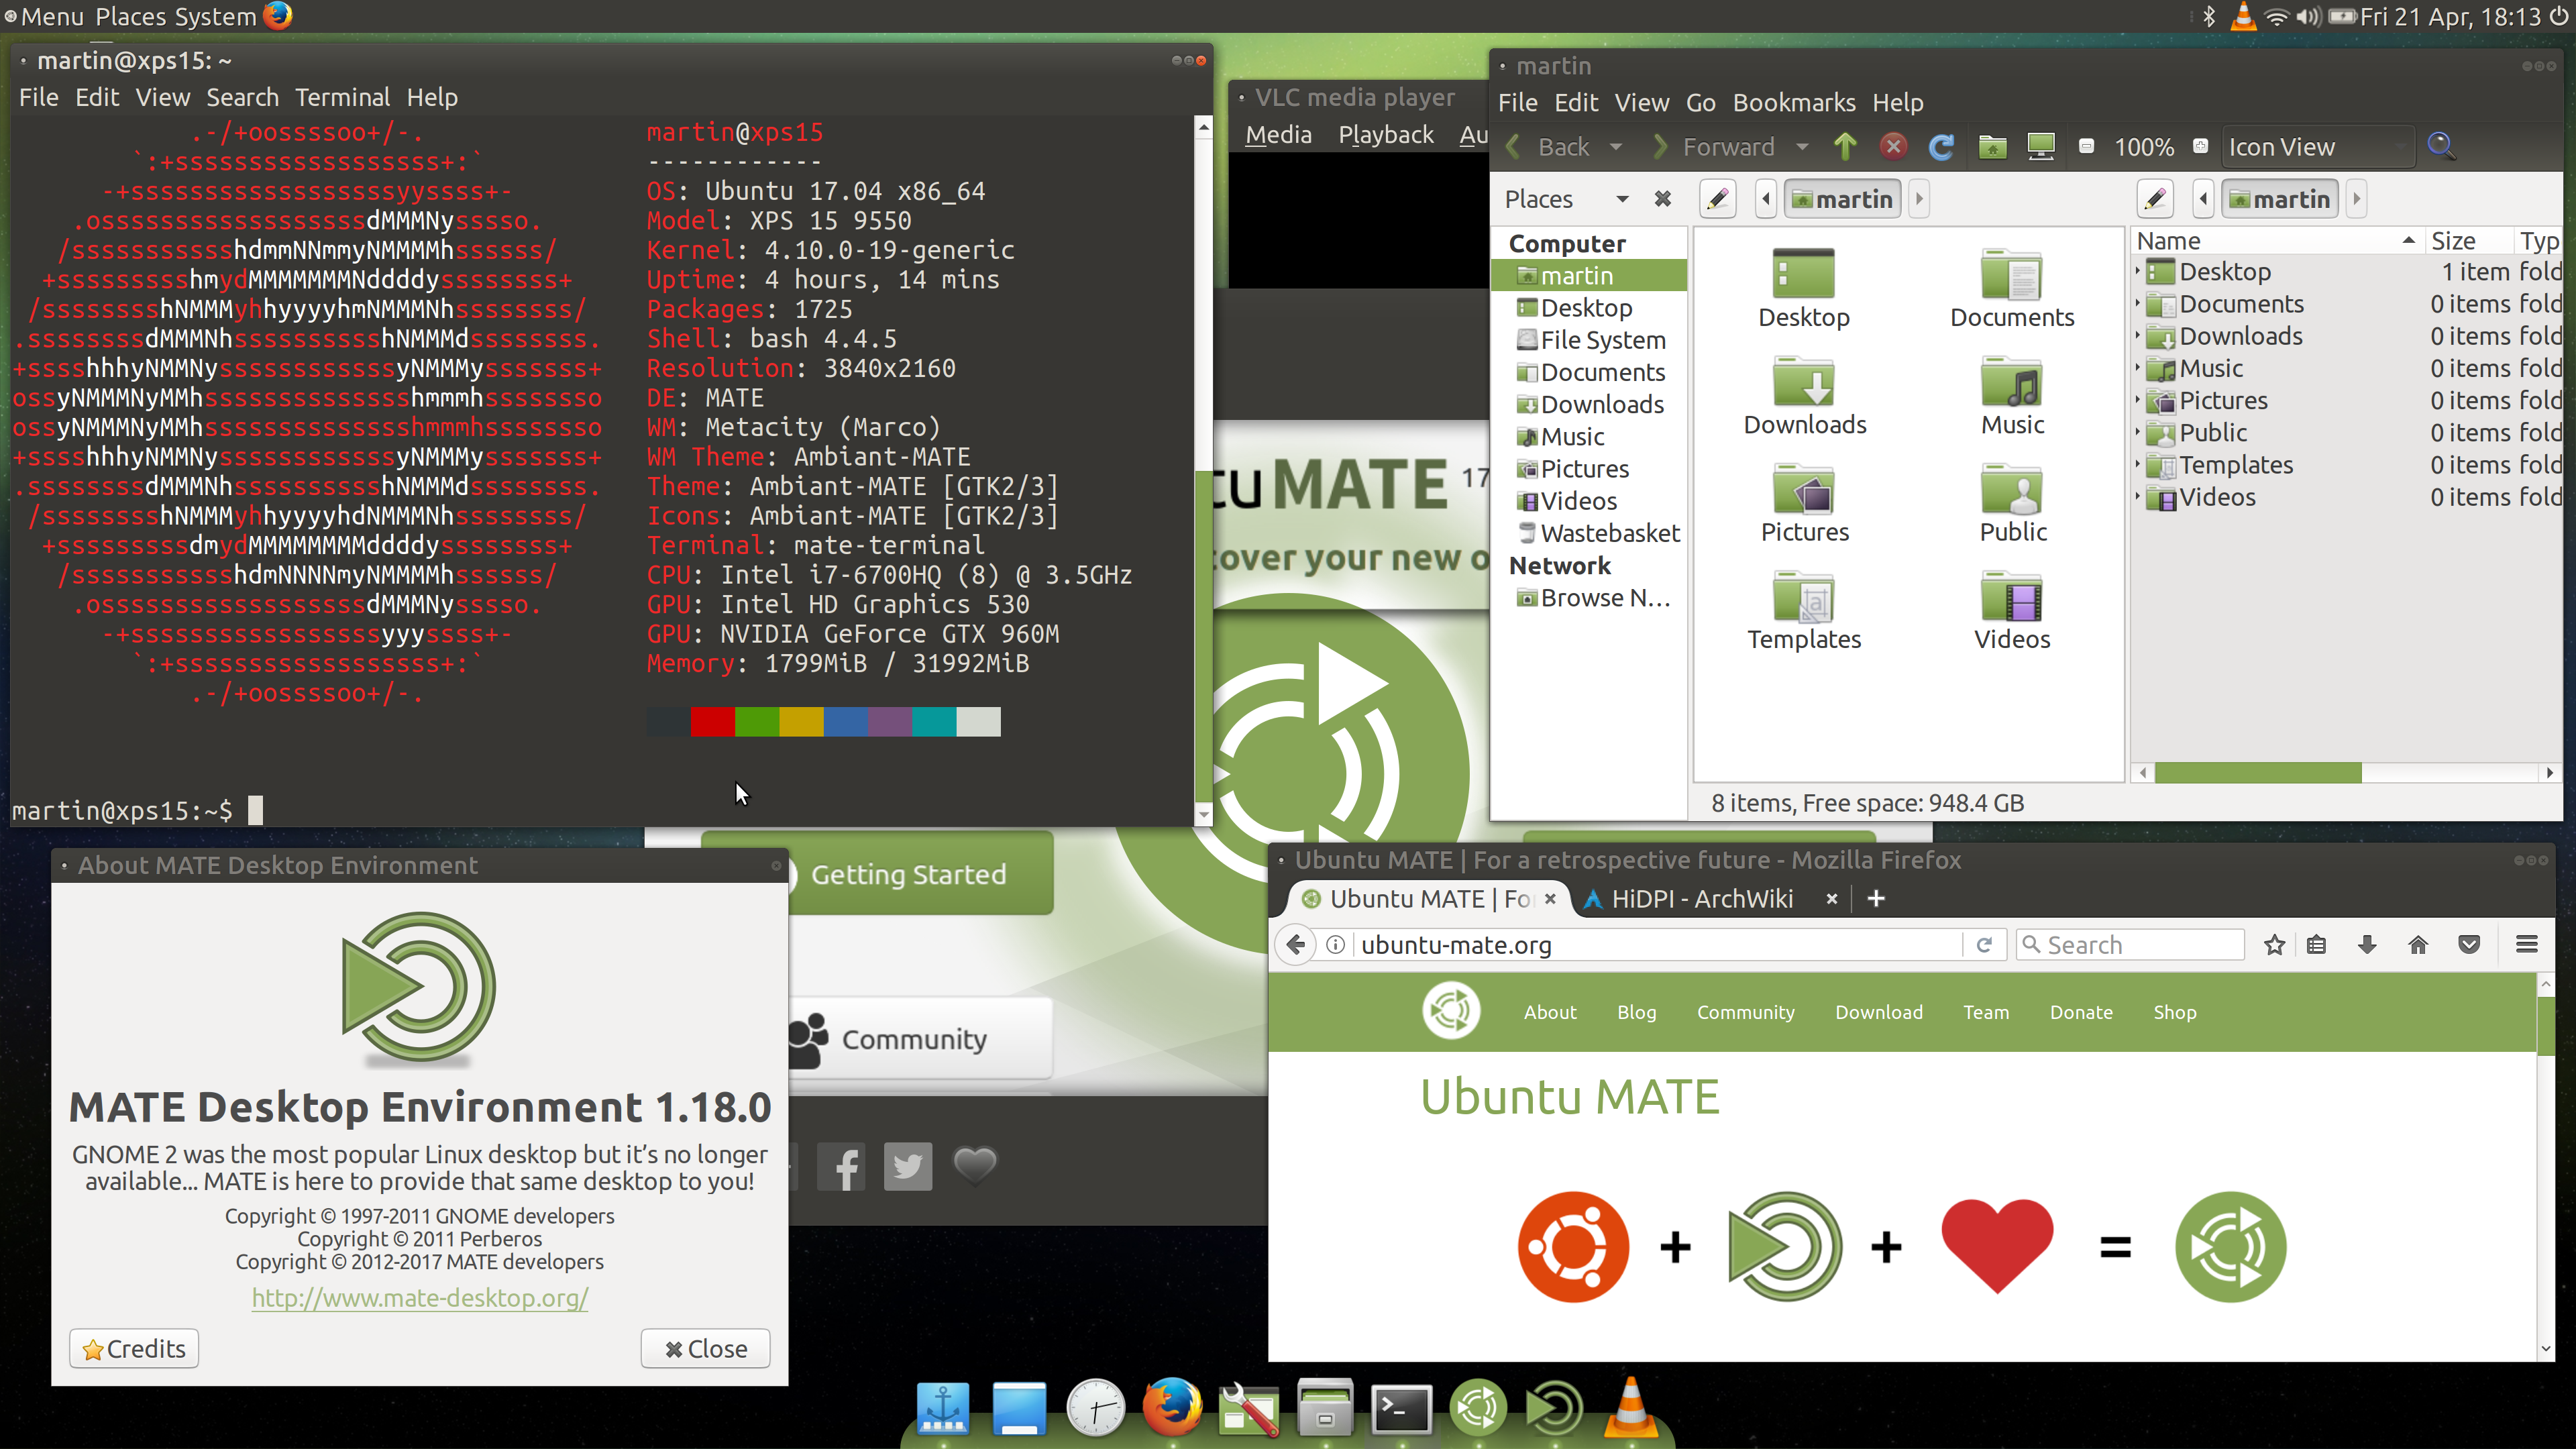Click the Reload icon in file manager toolbar
The height and width of the screenshot is (1449, 2576).
(x=1941, y=147)
